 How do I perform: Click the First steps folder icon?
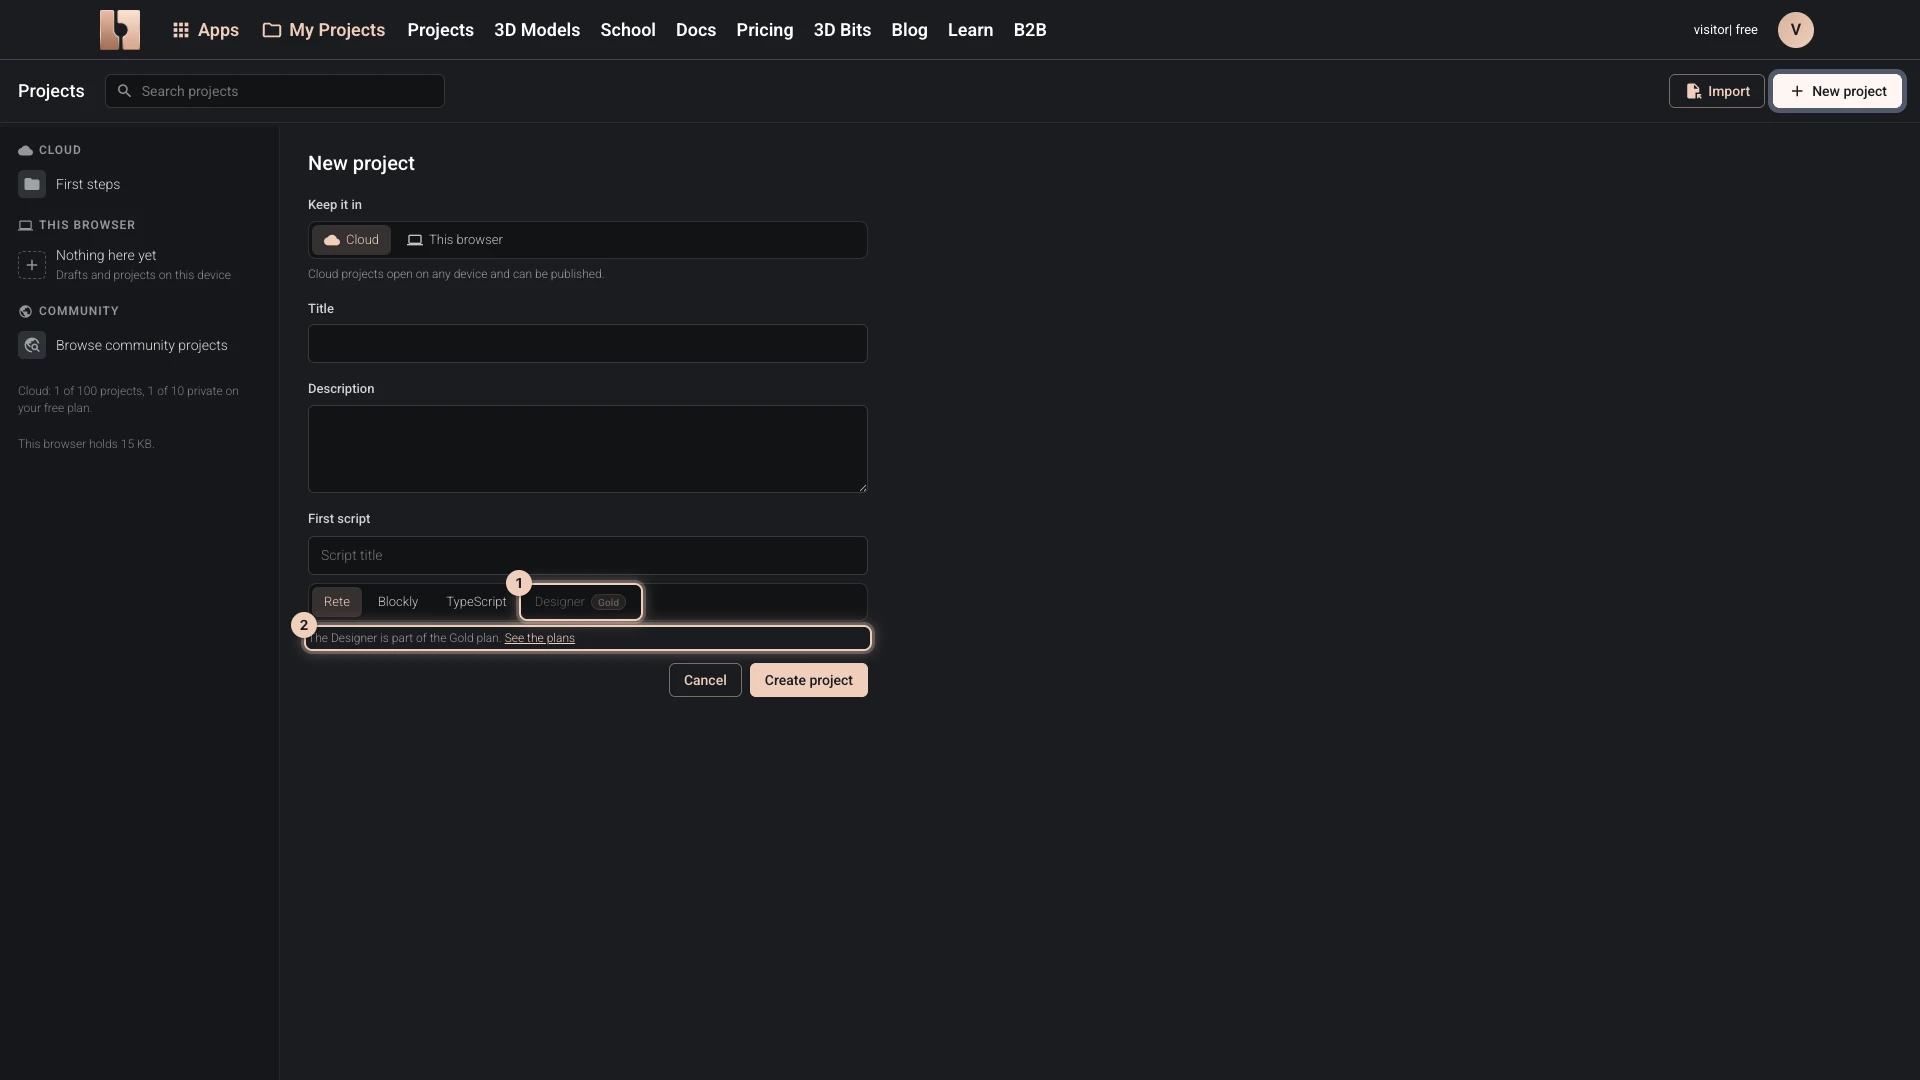tap(32, 184)
